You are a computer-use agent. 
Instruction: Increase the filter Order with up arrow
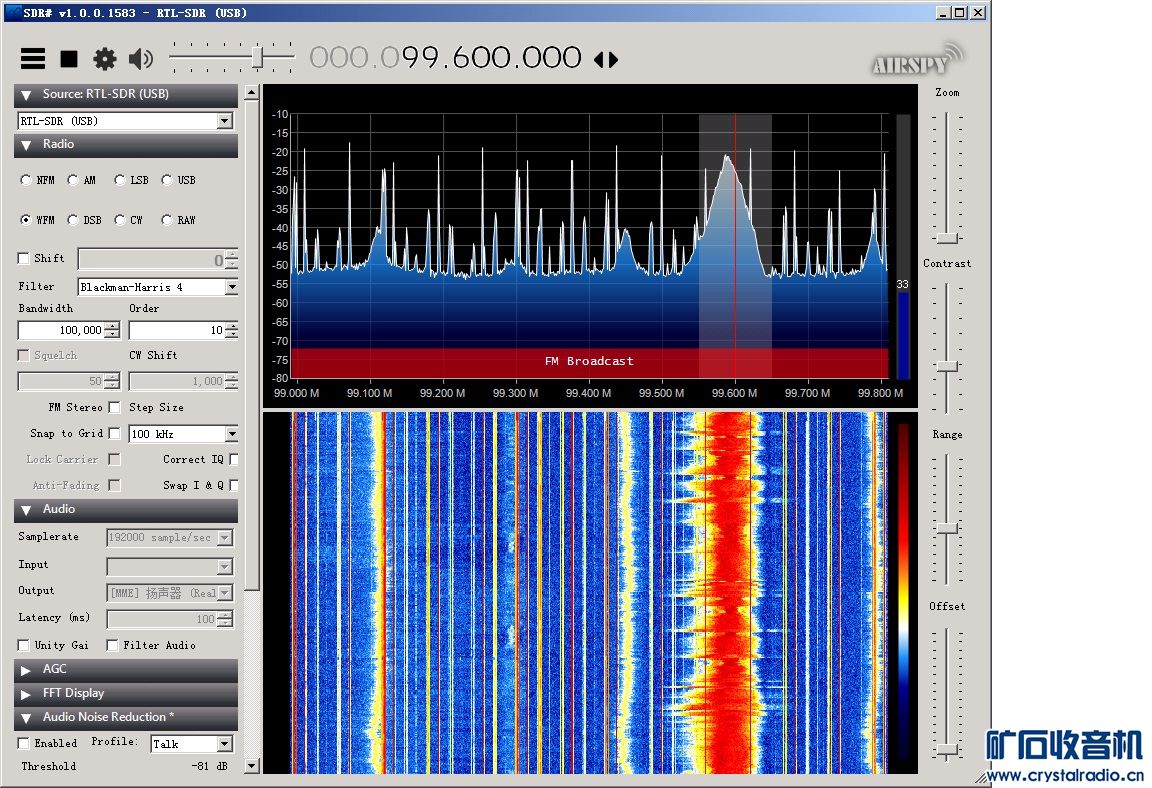tap(231, 326)
